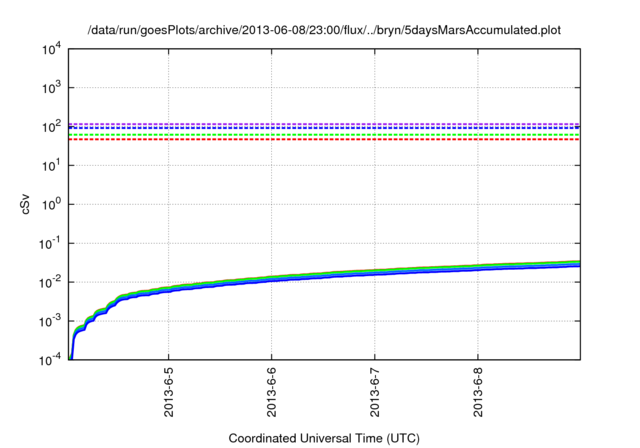Click the 2013-6-7 date label
This screenshot has height=448, width=640.
tap(375, 392)
